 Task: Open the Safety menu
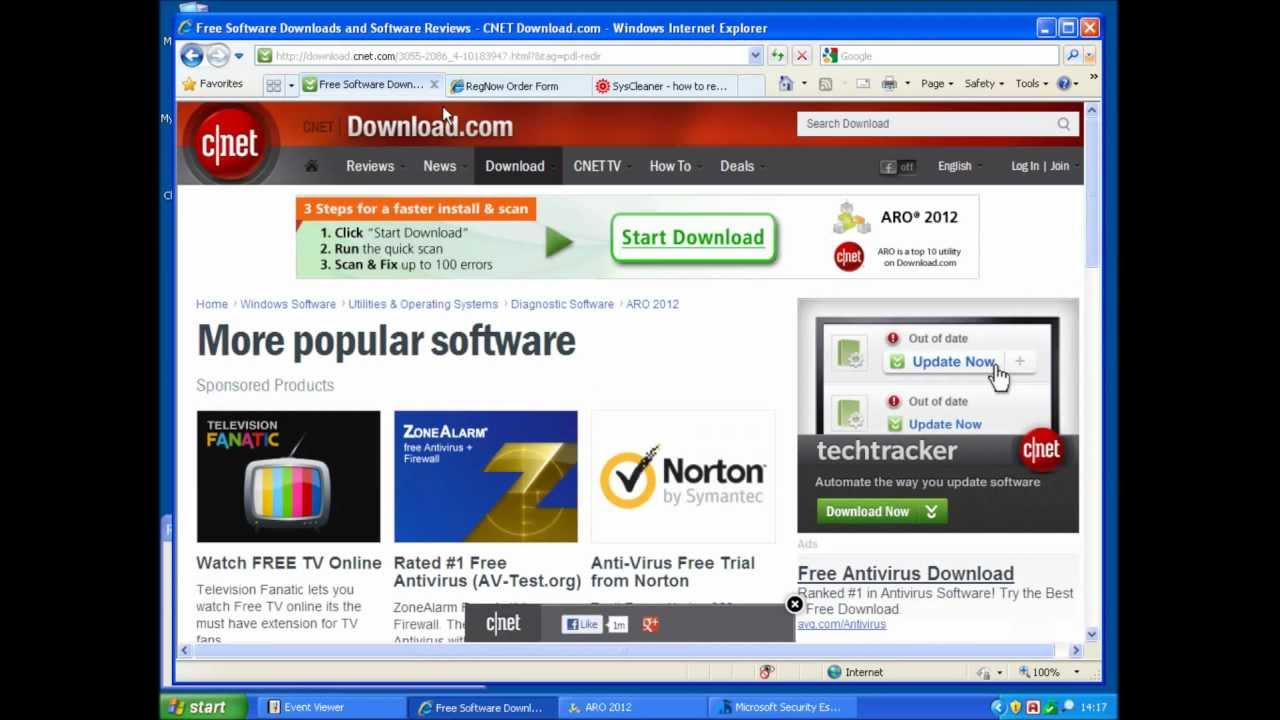click(984, 84)
